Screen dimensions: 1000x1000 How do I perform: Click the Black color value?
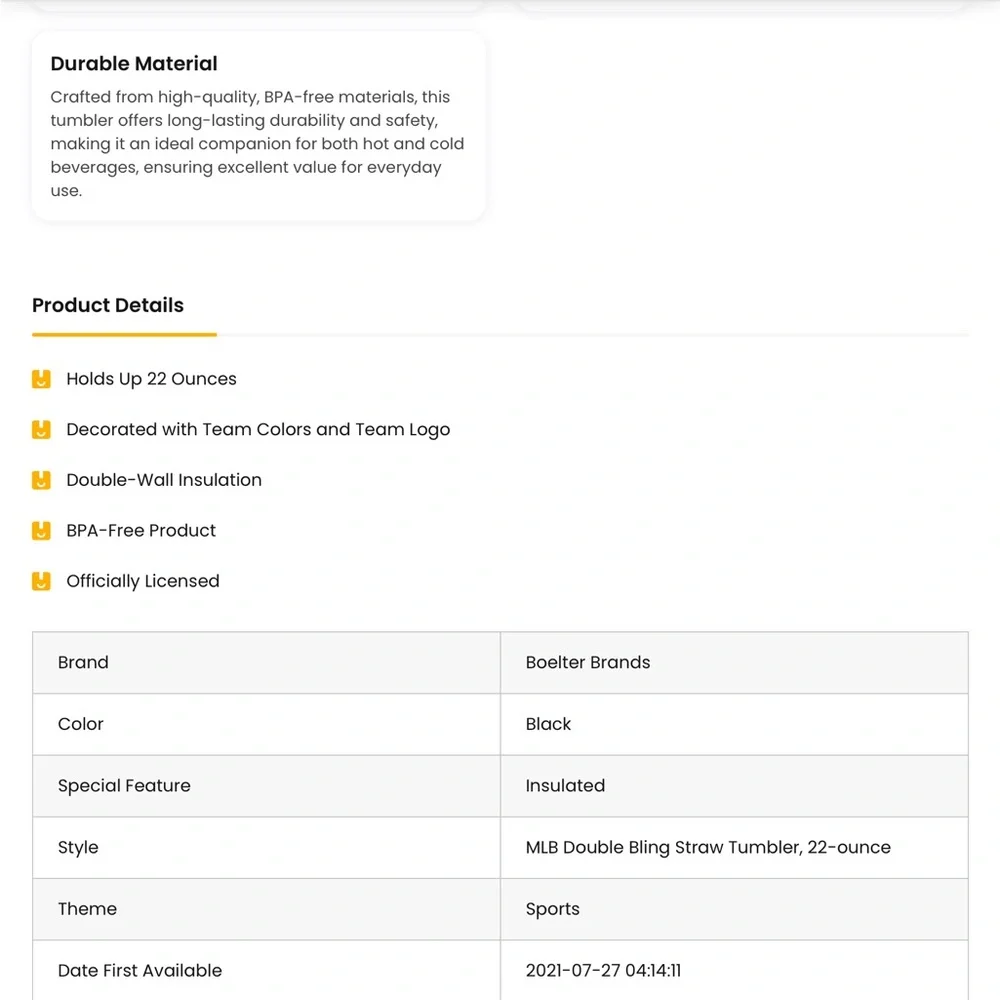point(548,724)
